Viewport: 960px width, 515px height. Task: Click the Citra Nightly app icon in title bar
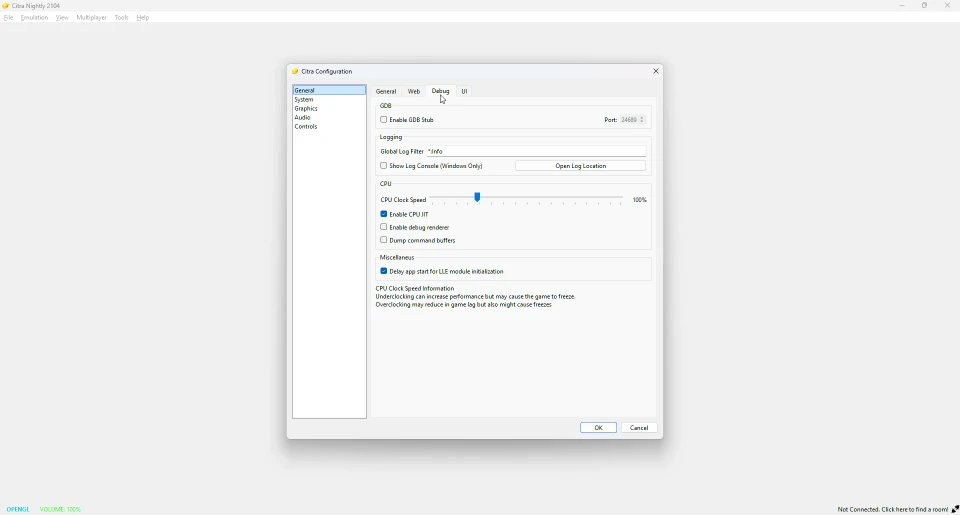coord(6,6)
